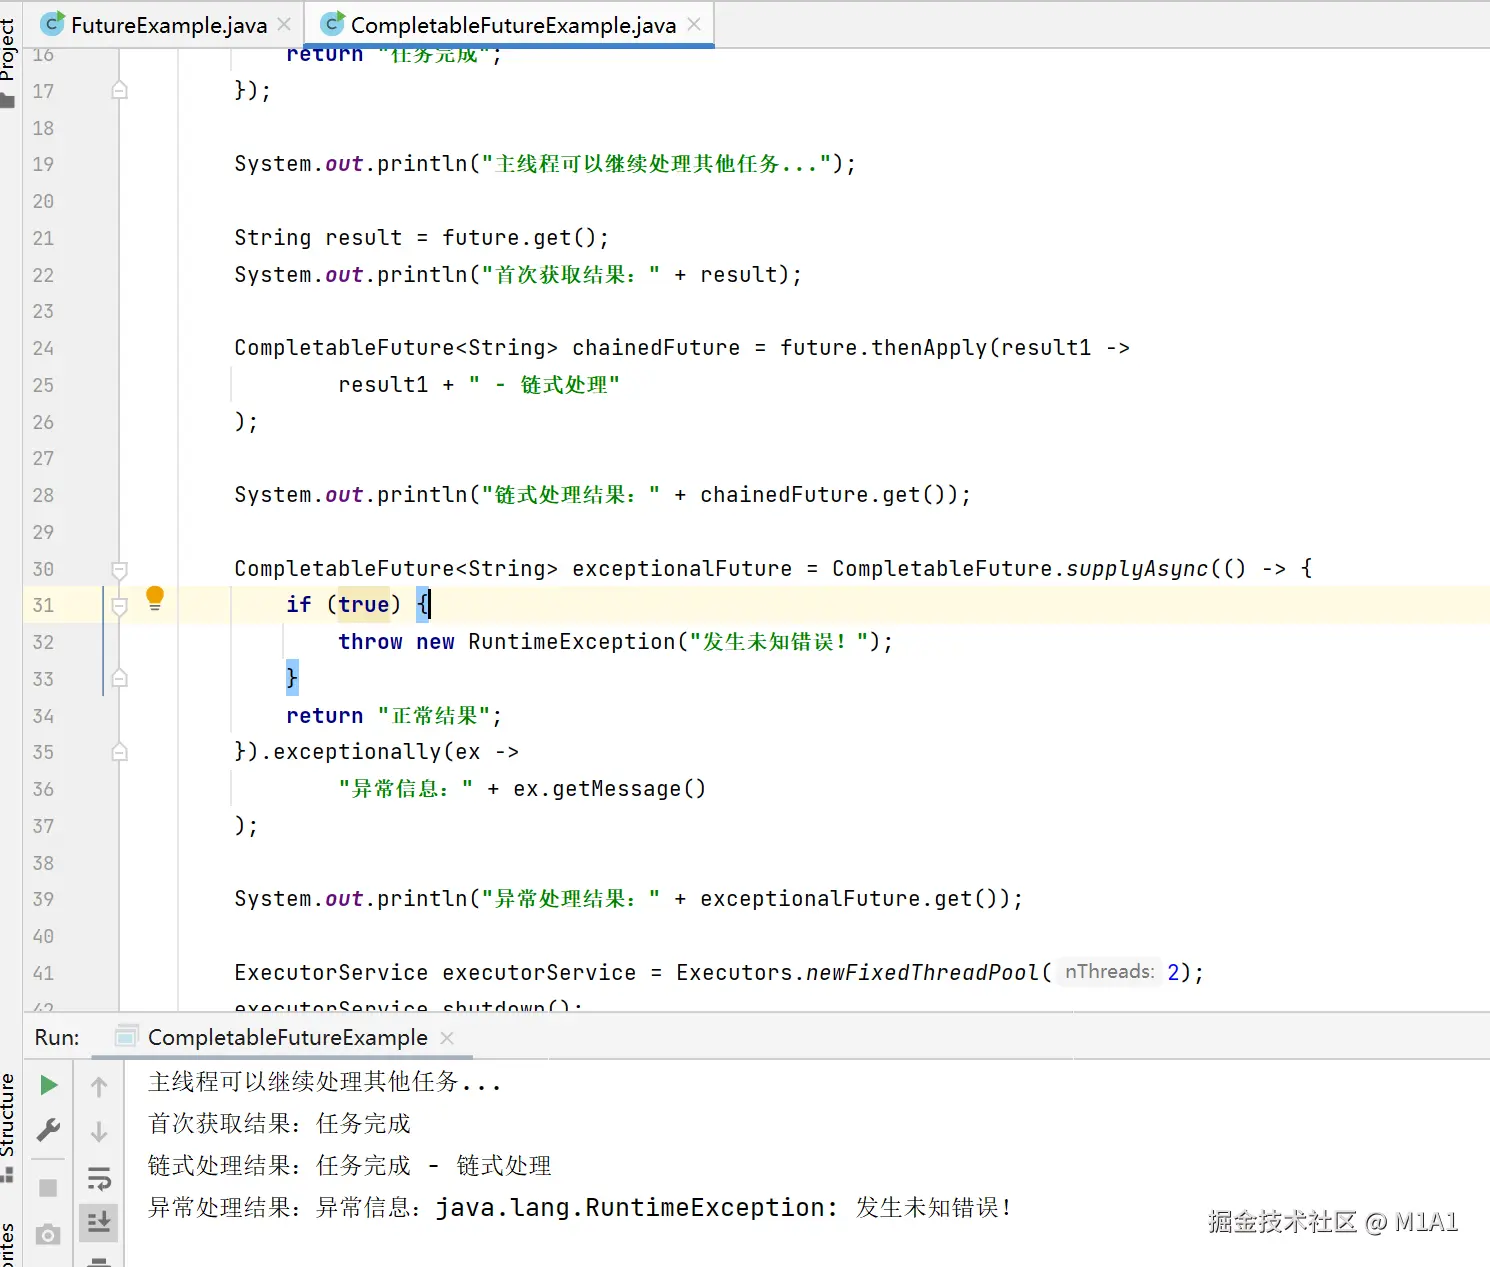
Task: Close the CompletableFutureExample run tab
Action: click(447, 1038)
